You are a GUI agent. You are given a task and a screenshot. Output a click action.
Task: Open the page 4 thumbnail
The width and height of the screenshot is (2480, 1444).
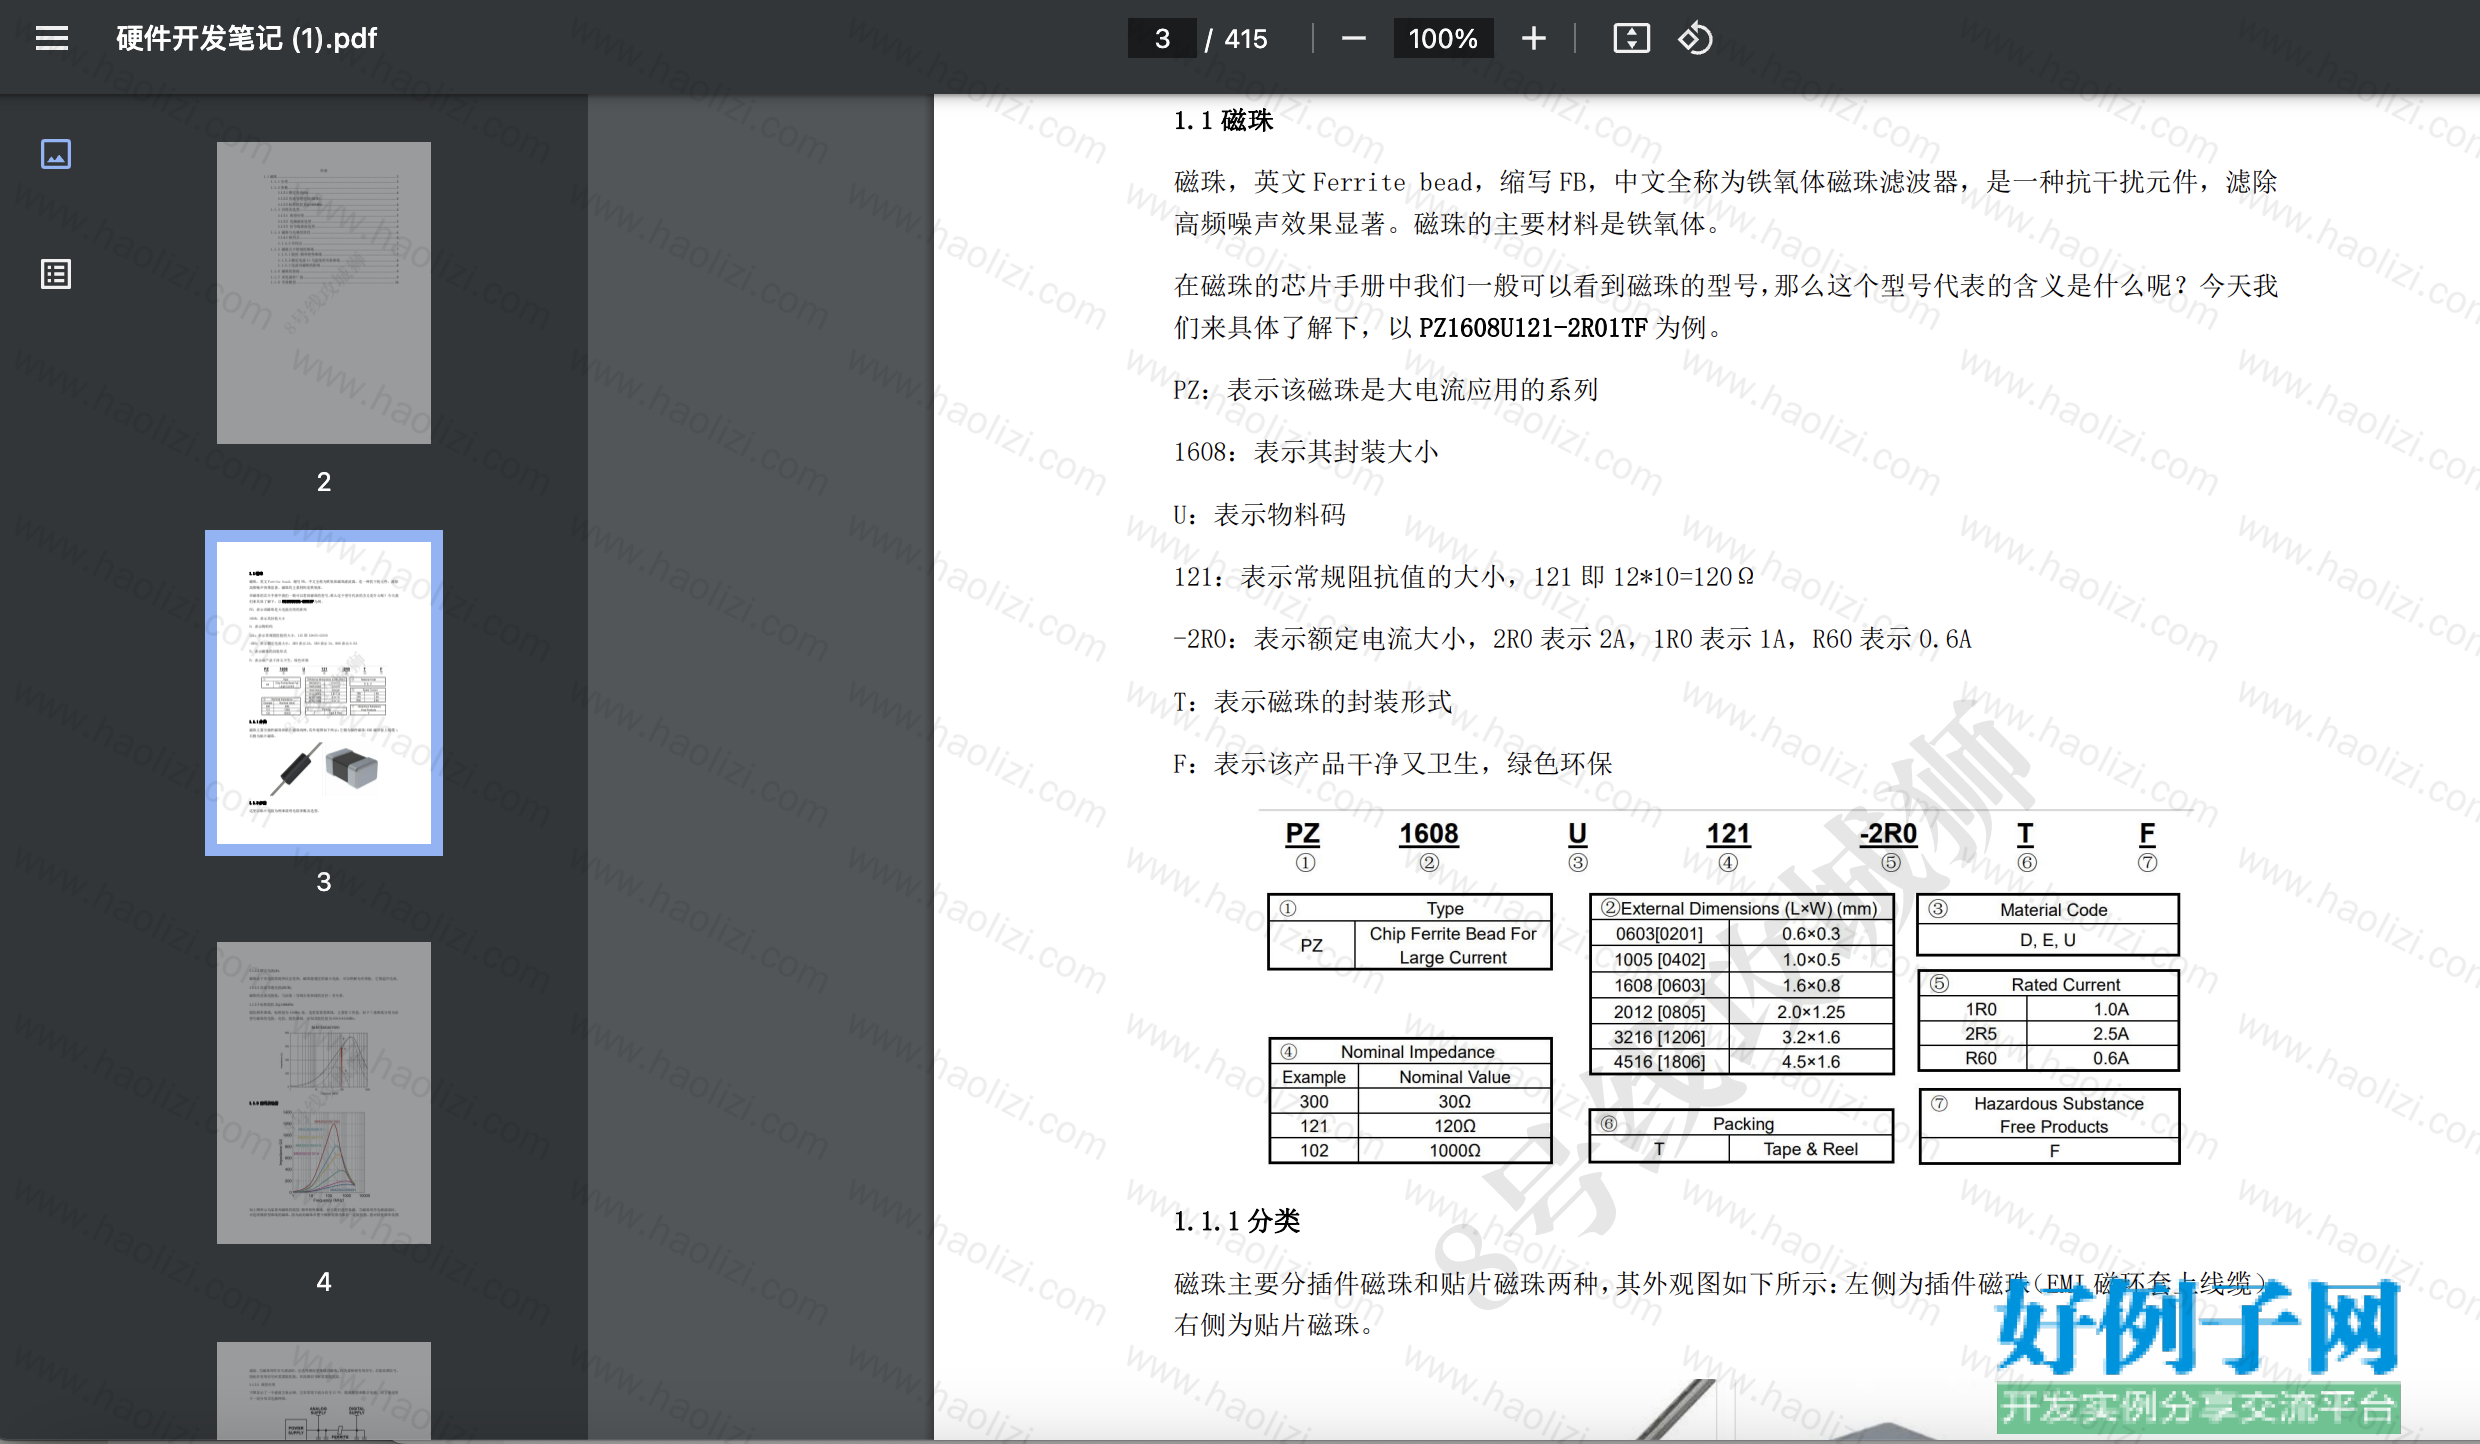324,1093
